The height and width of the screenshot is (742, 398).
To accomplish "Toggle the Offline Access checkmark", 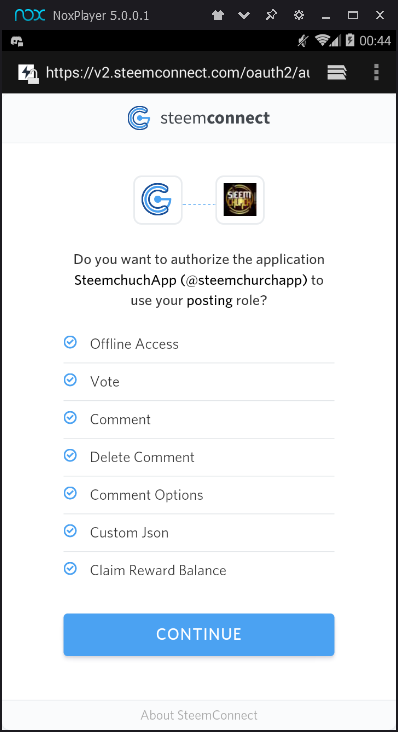I will 70,342.
